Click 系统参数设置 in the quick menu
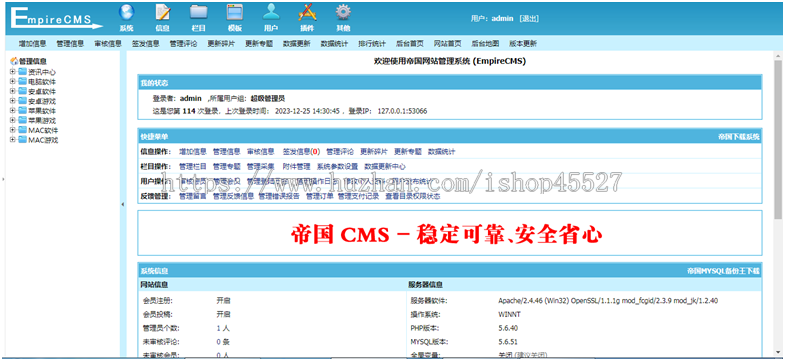 click(x=337, y=166)
